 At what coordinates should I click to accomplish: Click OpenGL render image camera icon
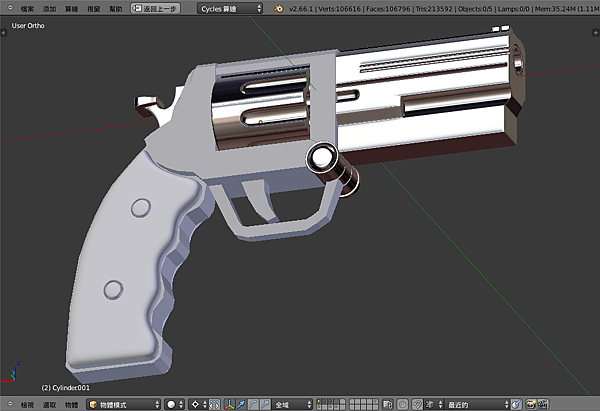[x=531, y=404]
